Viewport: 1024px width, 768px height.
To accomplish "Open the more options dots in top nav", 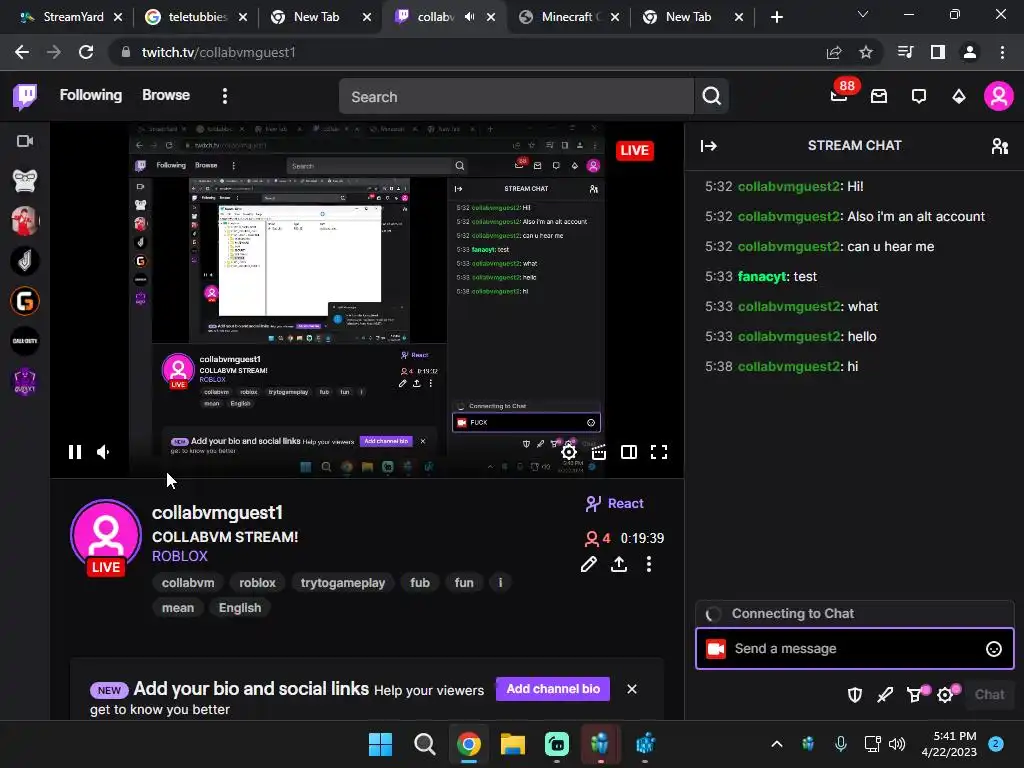I will pyautogui.click(x=225, y=96).
